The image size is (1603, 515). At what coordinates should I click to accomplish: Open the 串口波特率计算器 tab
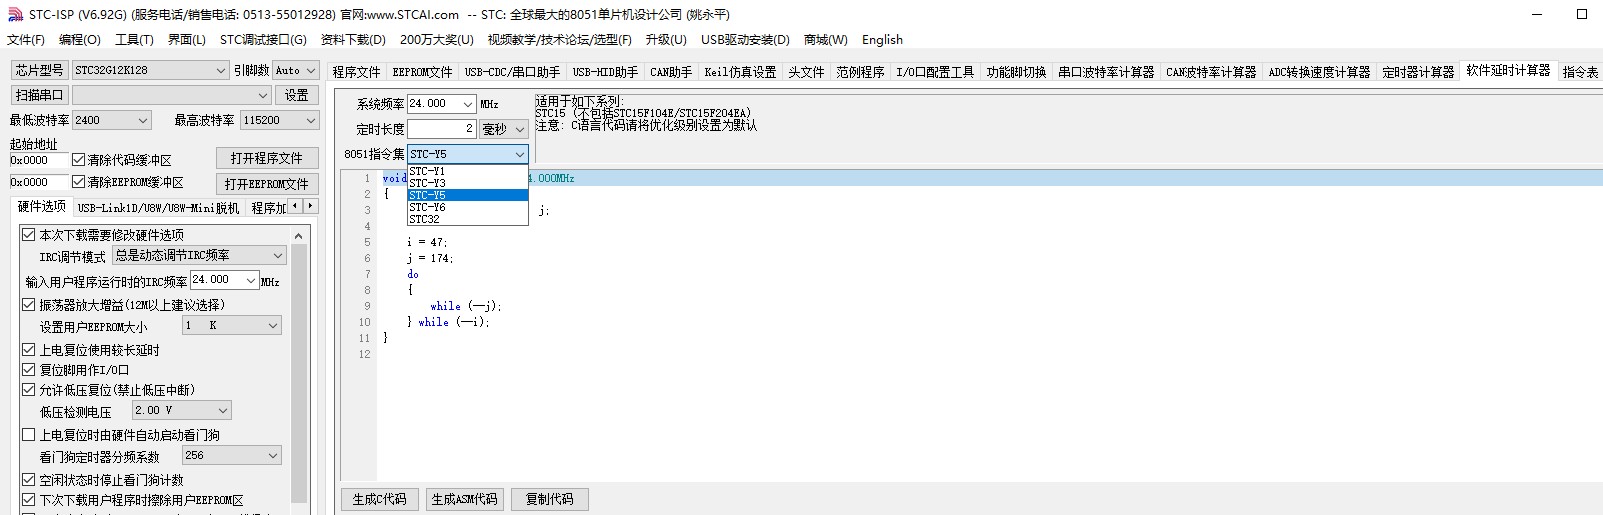point(1106,72)
